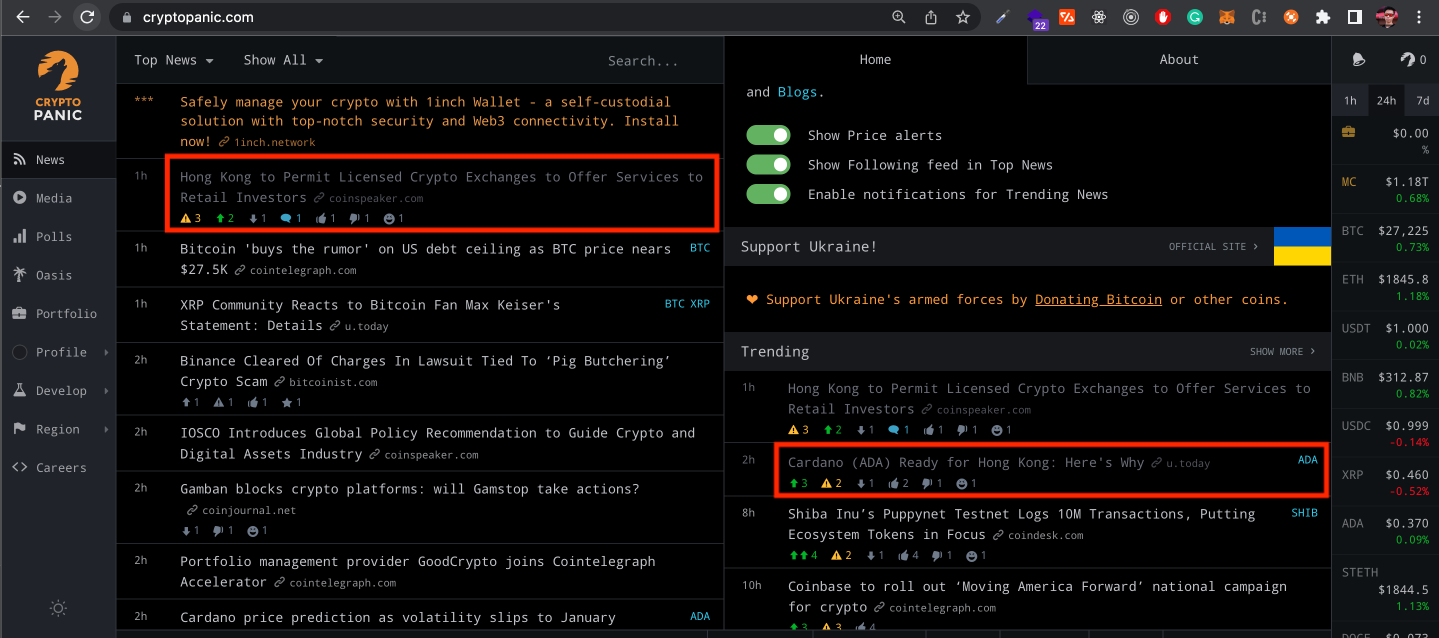Click gold briefcase icon in price panel

coord(1349,132)
